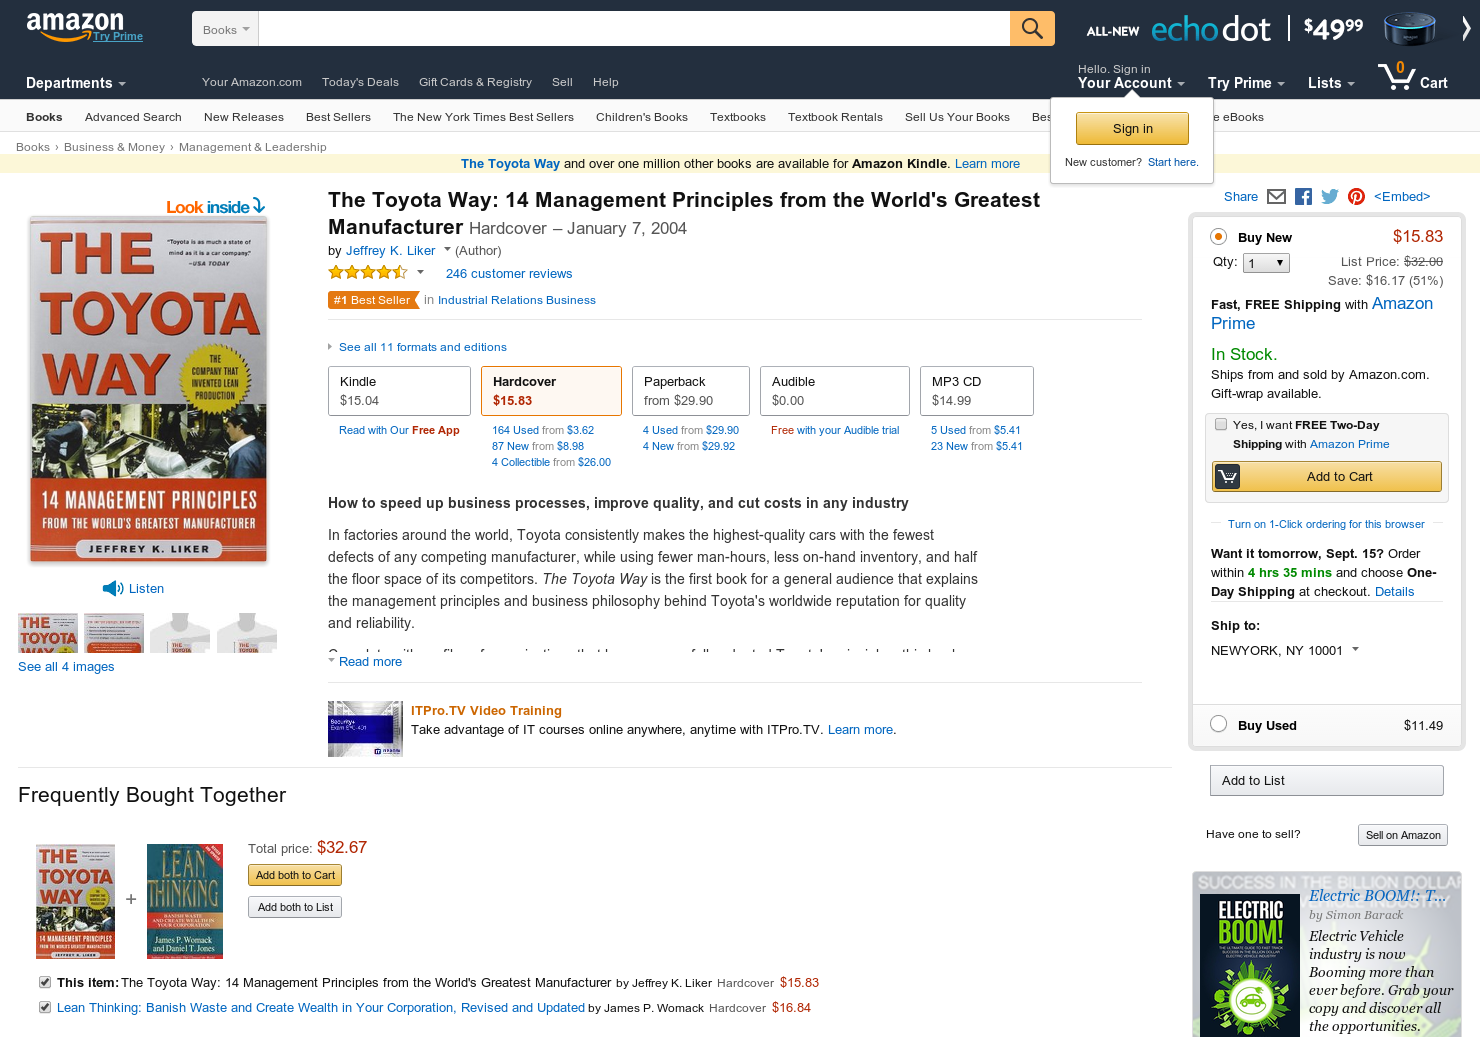Select the Buy Used radio button
1480x1037 pixels.
coord(1218,724)
